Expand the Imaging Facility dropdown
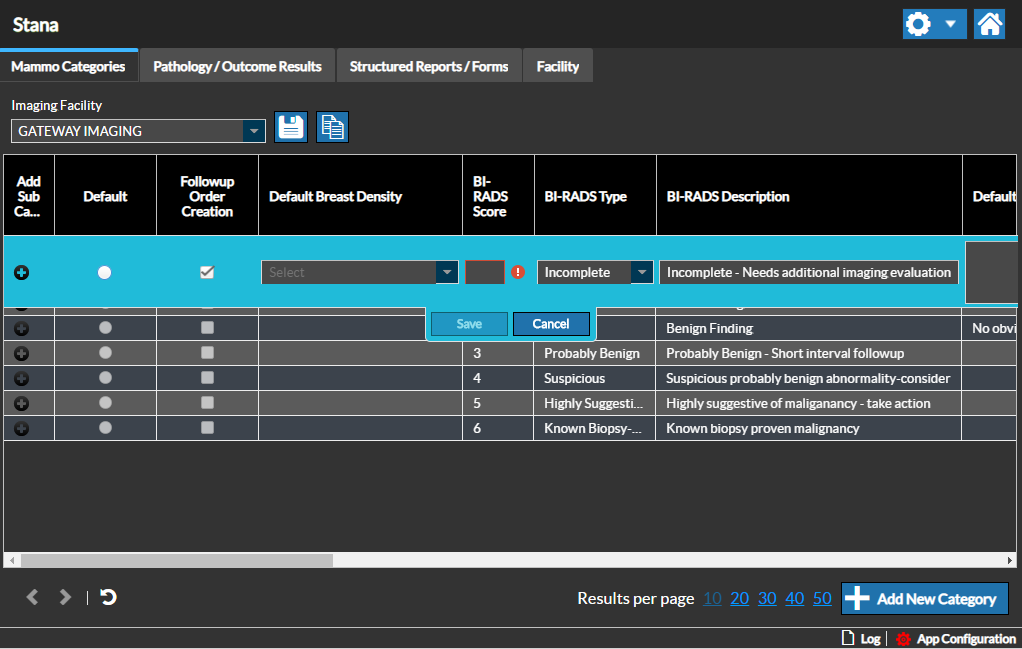Viewport: 1022px width, 649px height. [x=255, y=131]
